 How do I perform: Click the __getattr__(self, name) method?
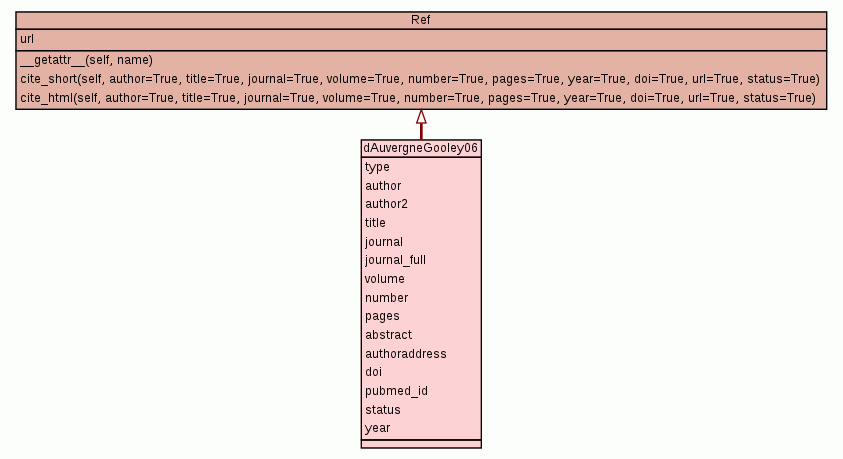pyautogui.click(x=86, y=60)
